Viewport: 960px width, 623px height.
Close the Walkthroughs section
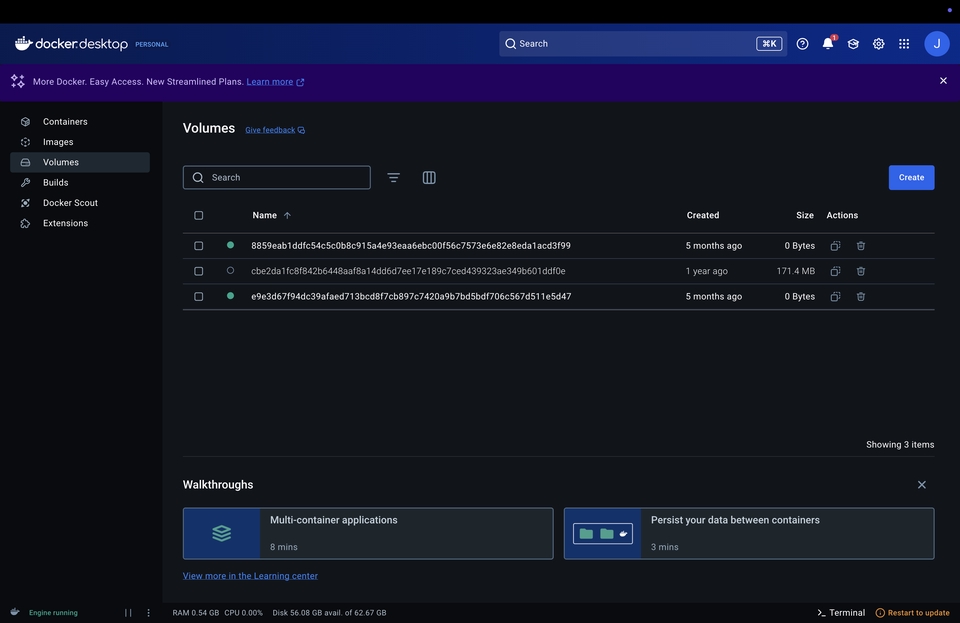click(x=921, y=485)
